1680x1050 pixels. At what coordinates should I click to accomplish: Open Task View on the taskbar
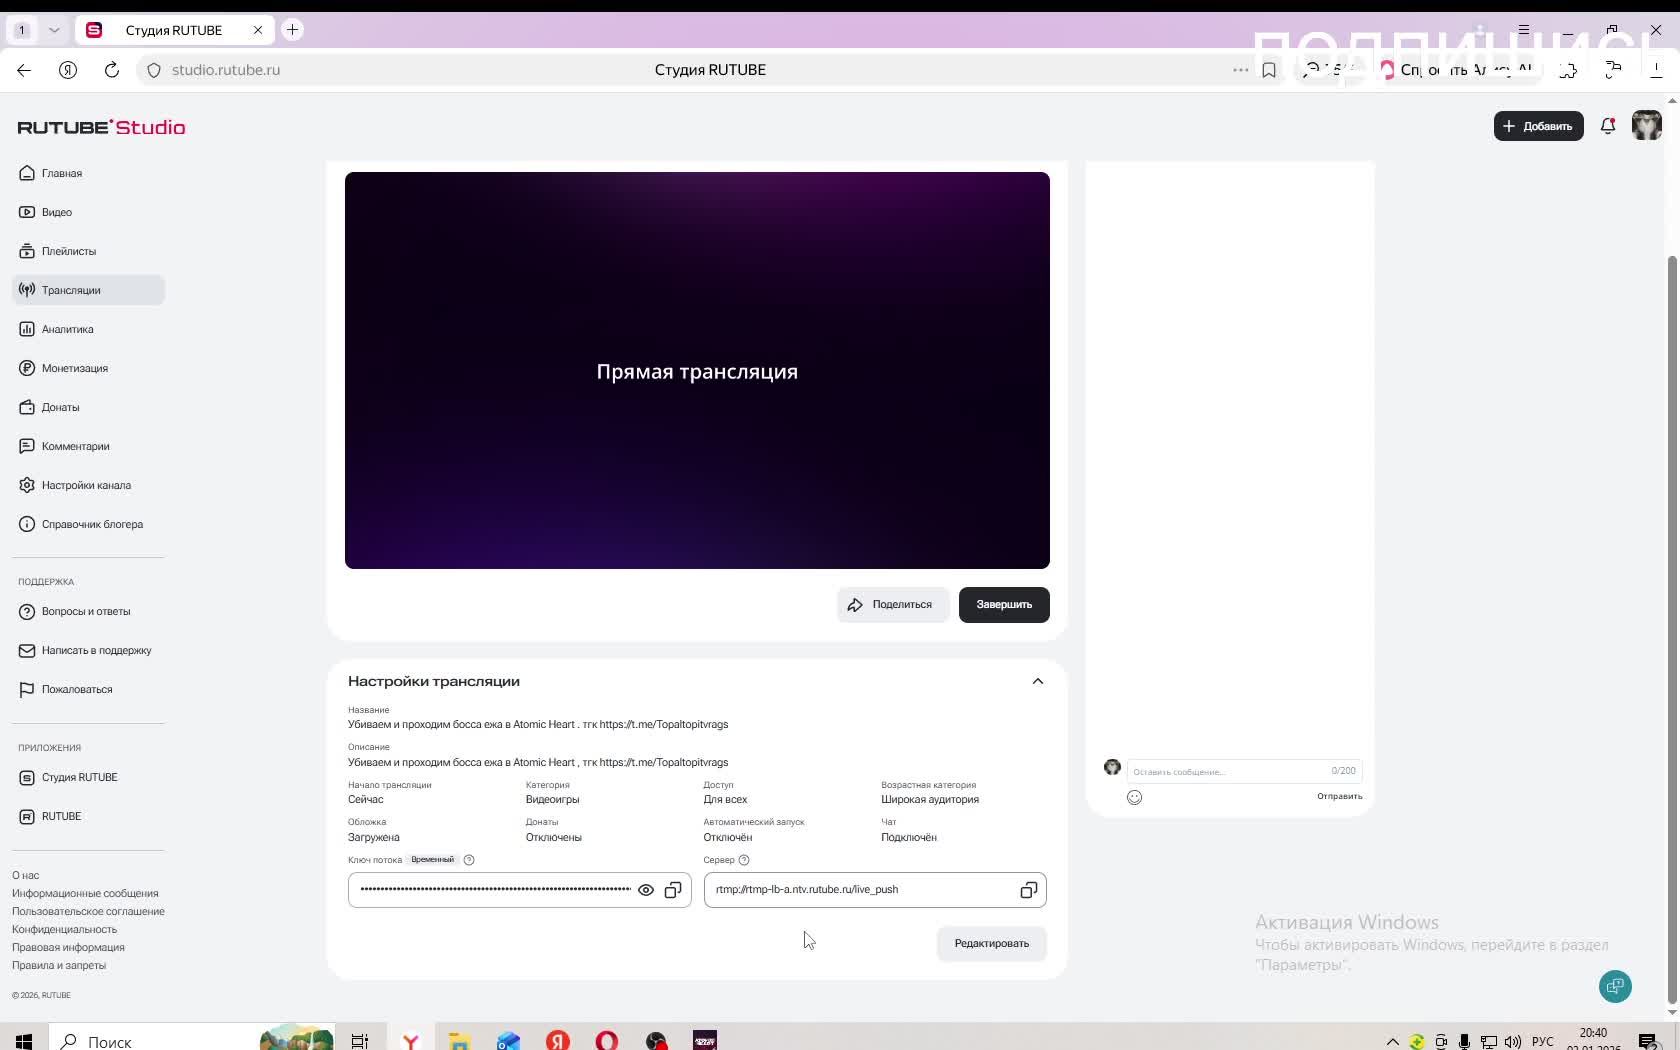pos(360,1040)
